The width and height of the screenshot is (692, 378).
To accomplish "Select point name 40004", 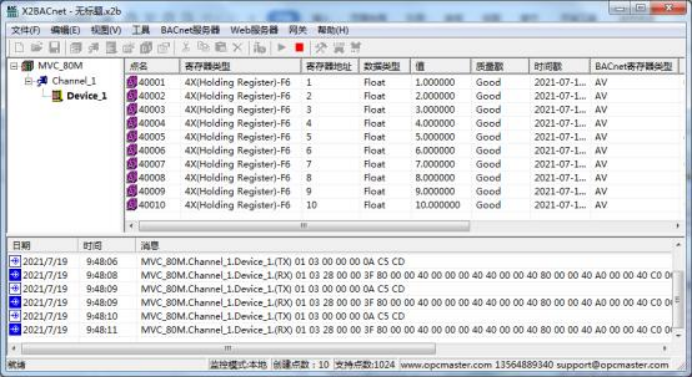I will 152,123.
